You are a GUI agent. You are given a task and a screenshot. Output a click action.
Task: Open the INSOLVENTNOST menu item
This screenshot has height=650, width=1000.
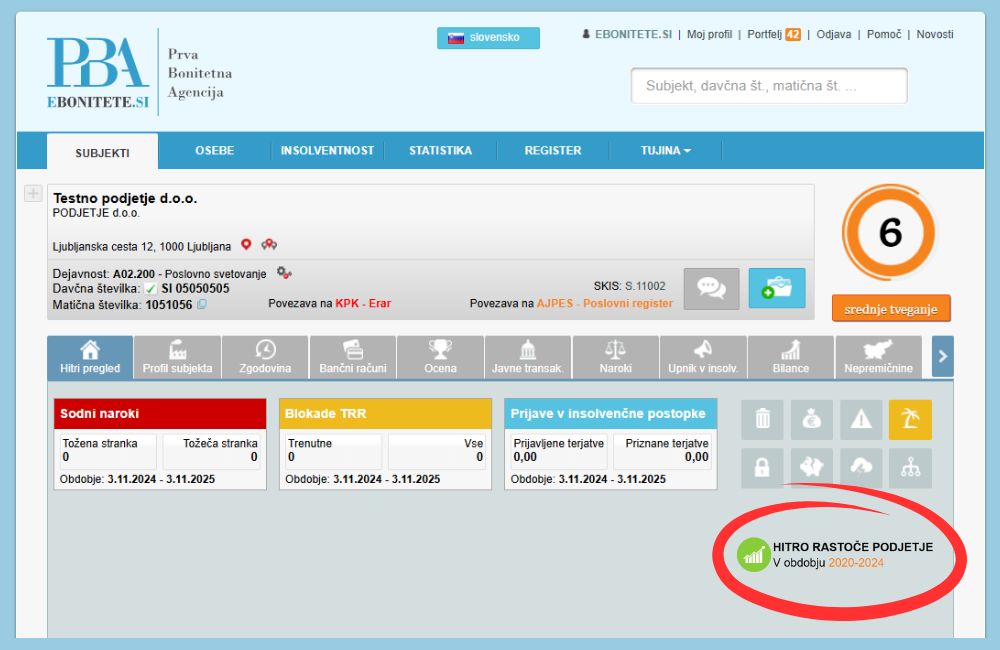pyautogui.click(x=327, y=151)
